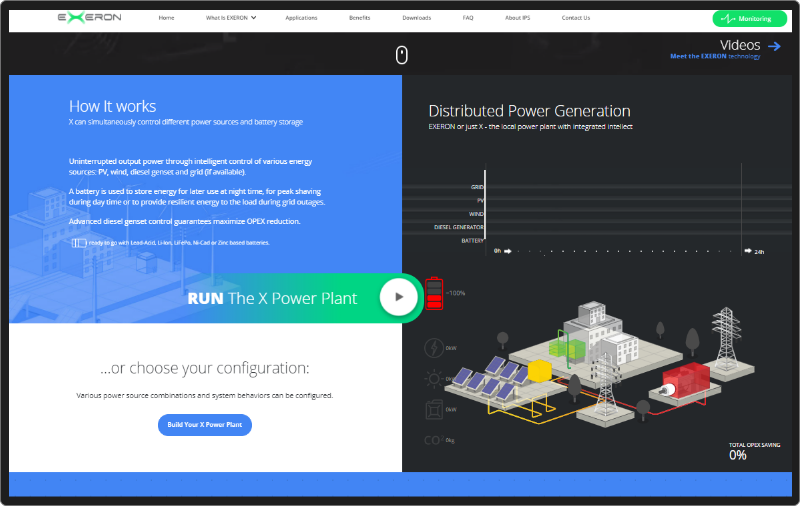Click the yellow battery block in illustration
Screen dimensions: 800x506
539,371
